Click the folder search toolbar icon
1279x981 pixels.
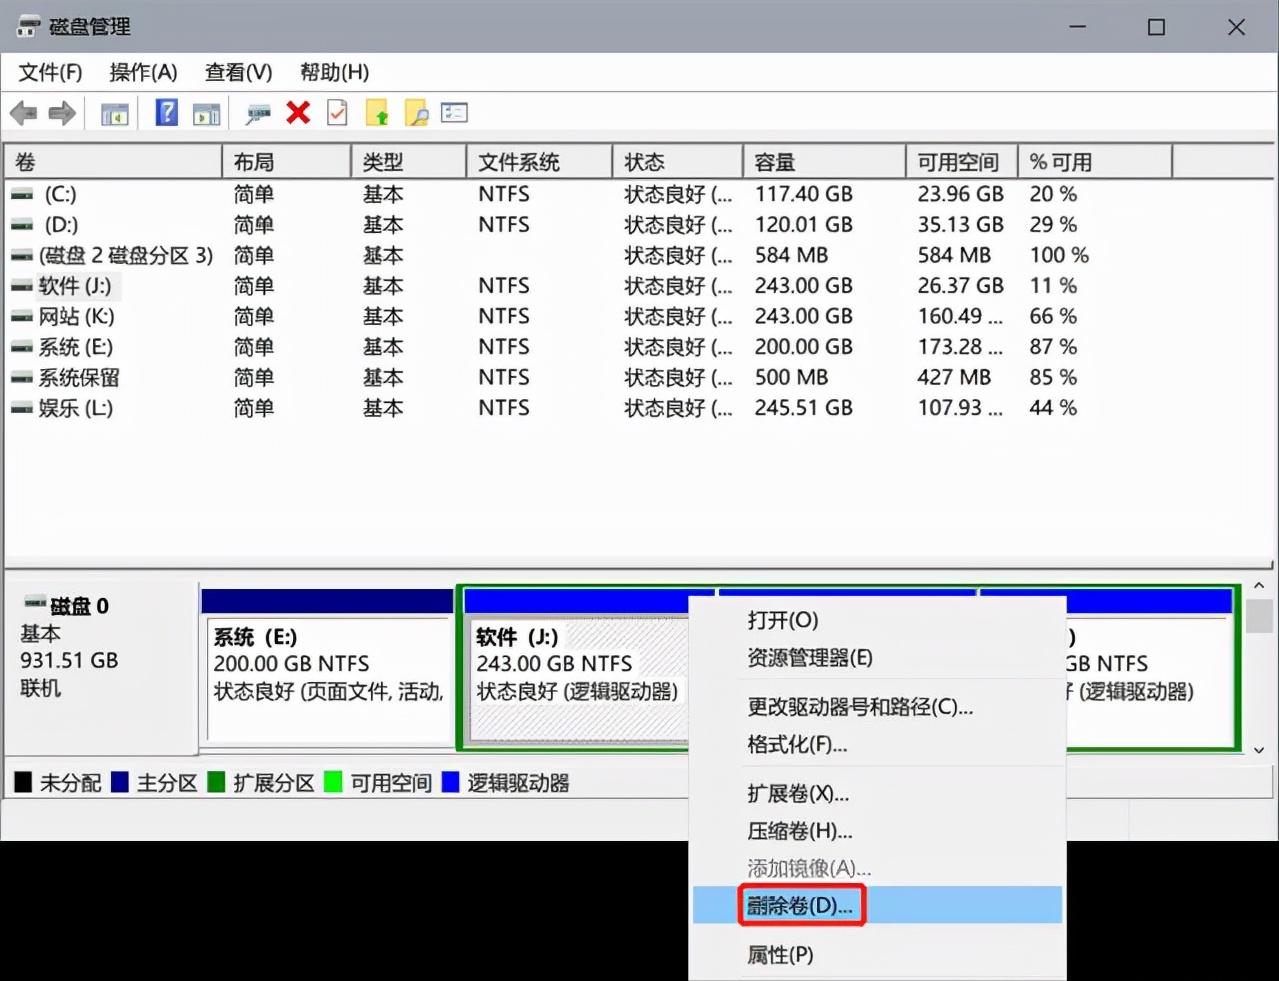(x=417, y=112)
